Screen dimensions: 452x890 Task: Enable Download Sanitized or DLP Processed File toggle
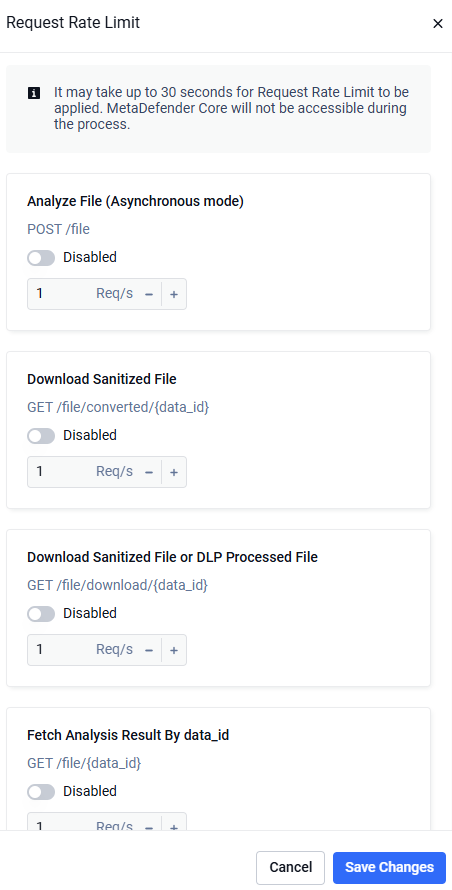tap(41, 614)
